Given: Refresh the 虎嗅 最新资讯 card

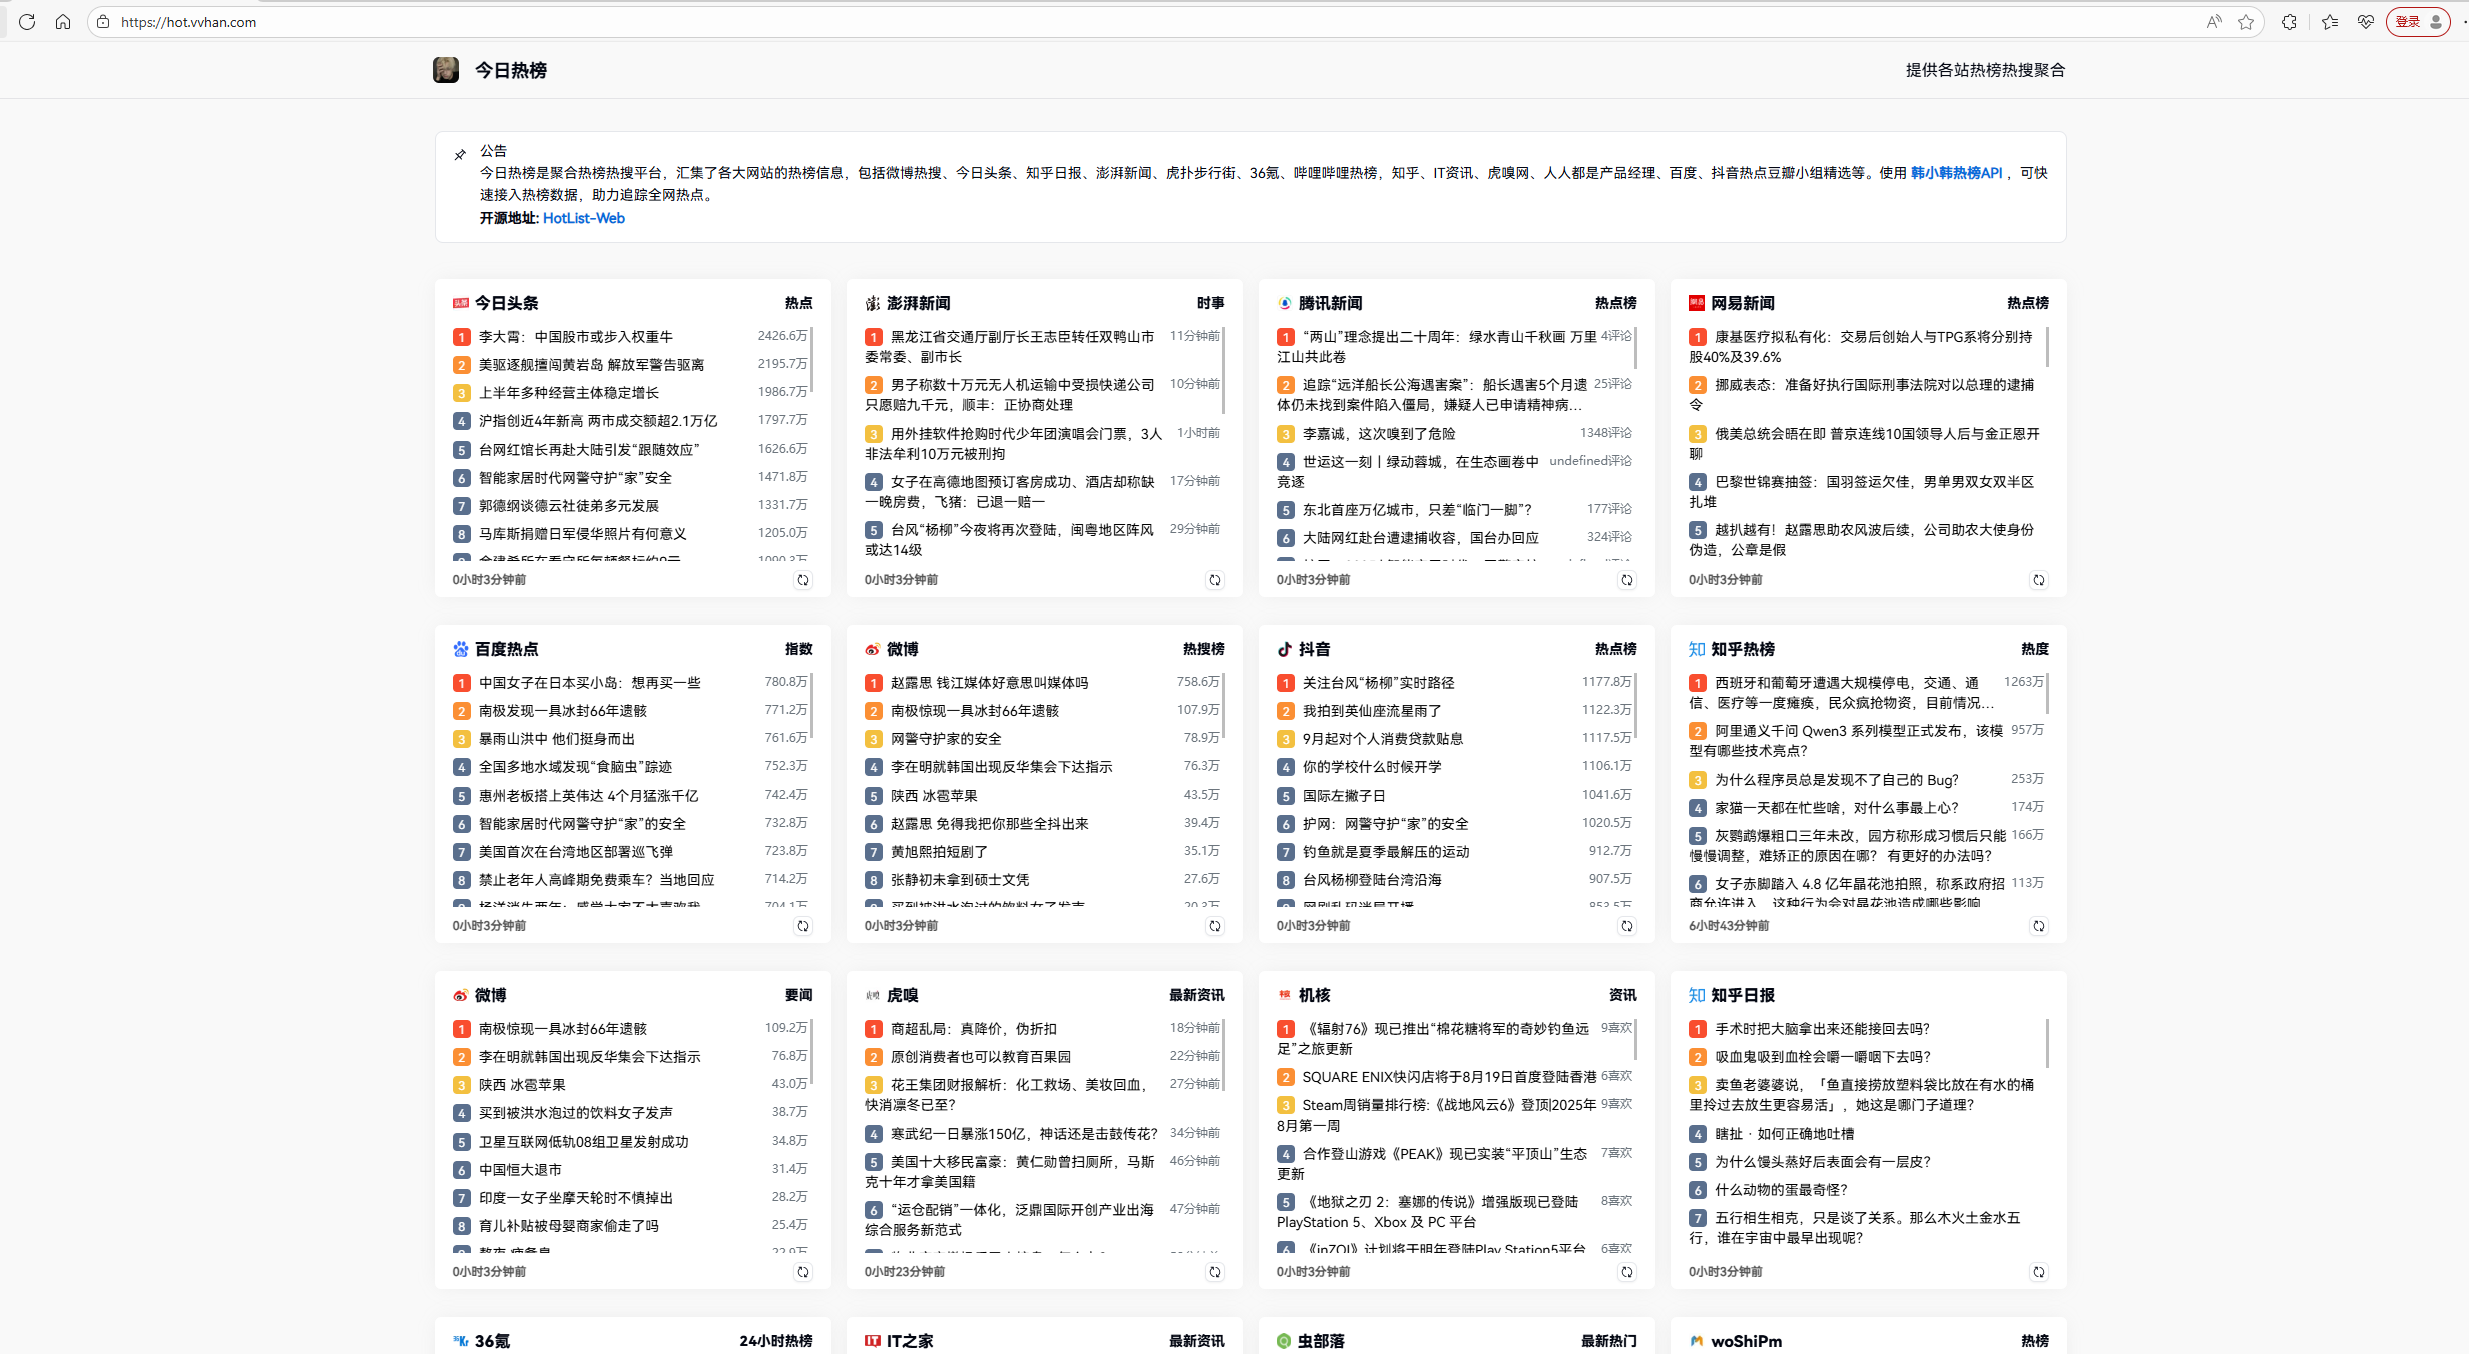Looking at the screenshot, I should 1215,1272.
